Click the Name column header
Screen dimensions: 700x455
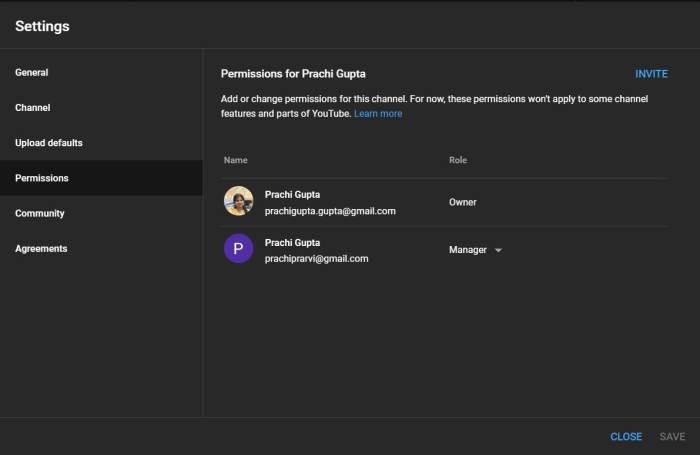(x=236, y=160)
